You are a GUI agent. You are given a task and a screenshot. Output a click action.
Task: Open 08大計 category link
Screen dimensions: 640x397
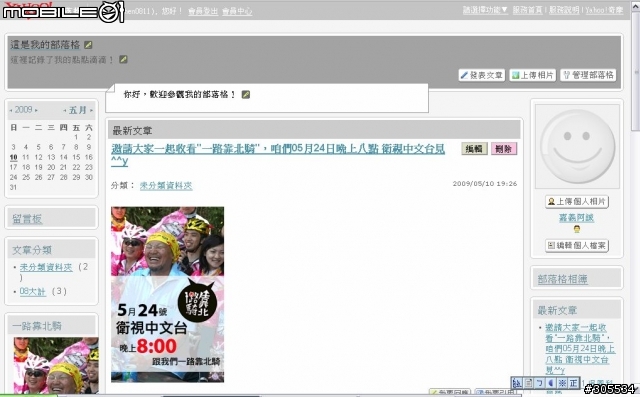(33, 291)
